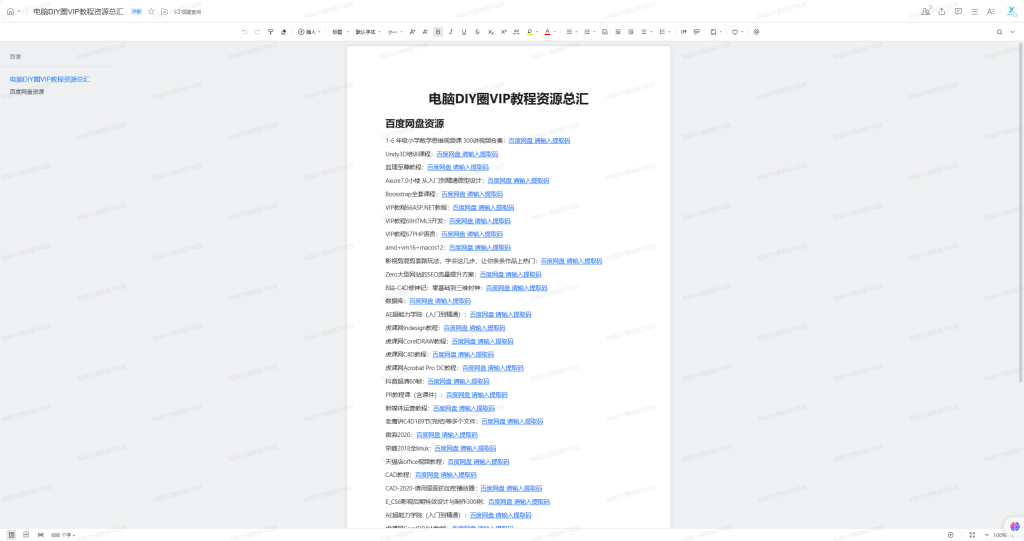
Task: Click the page width icon in status bar
Action: (x=40, y=534)
